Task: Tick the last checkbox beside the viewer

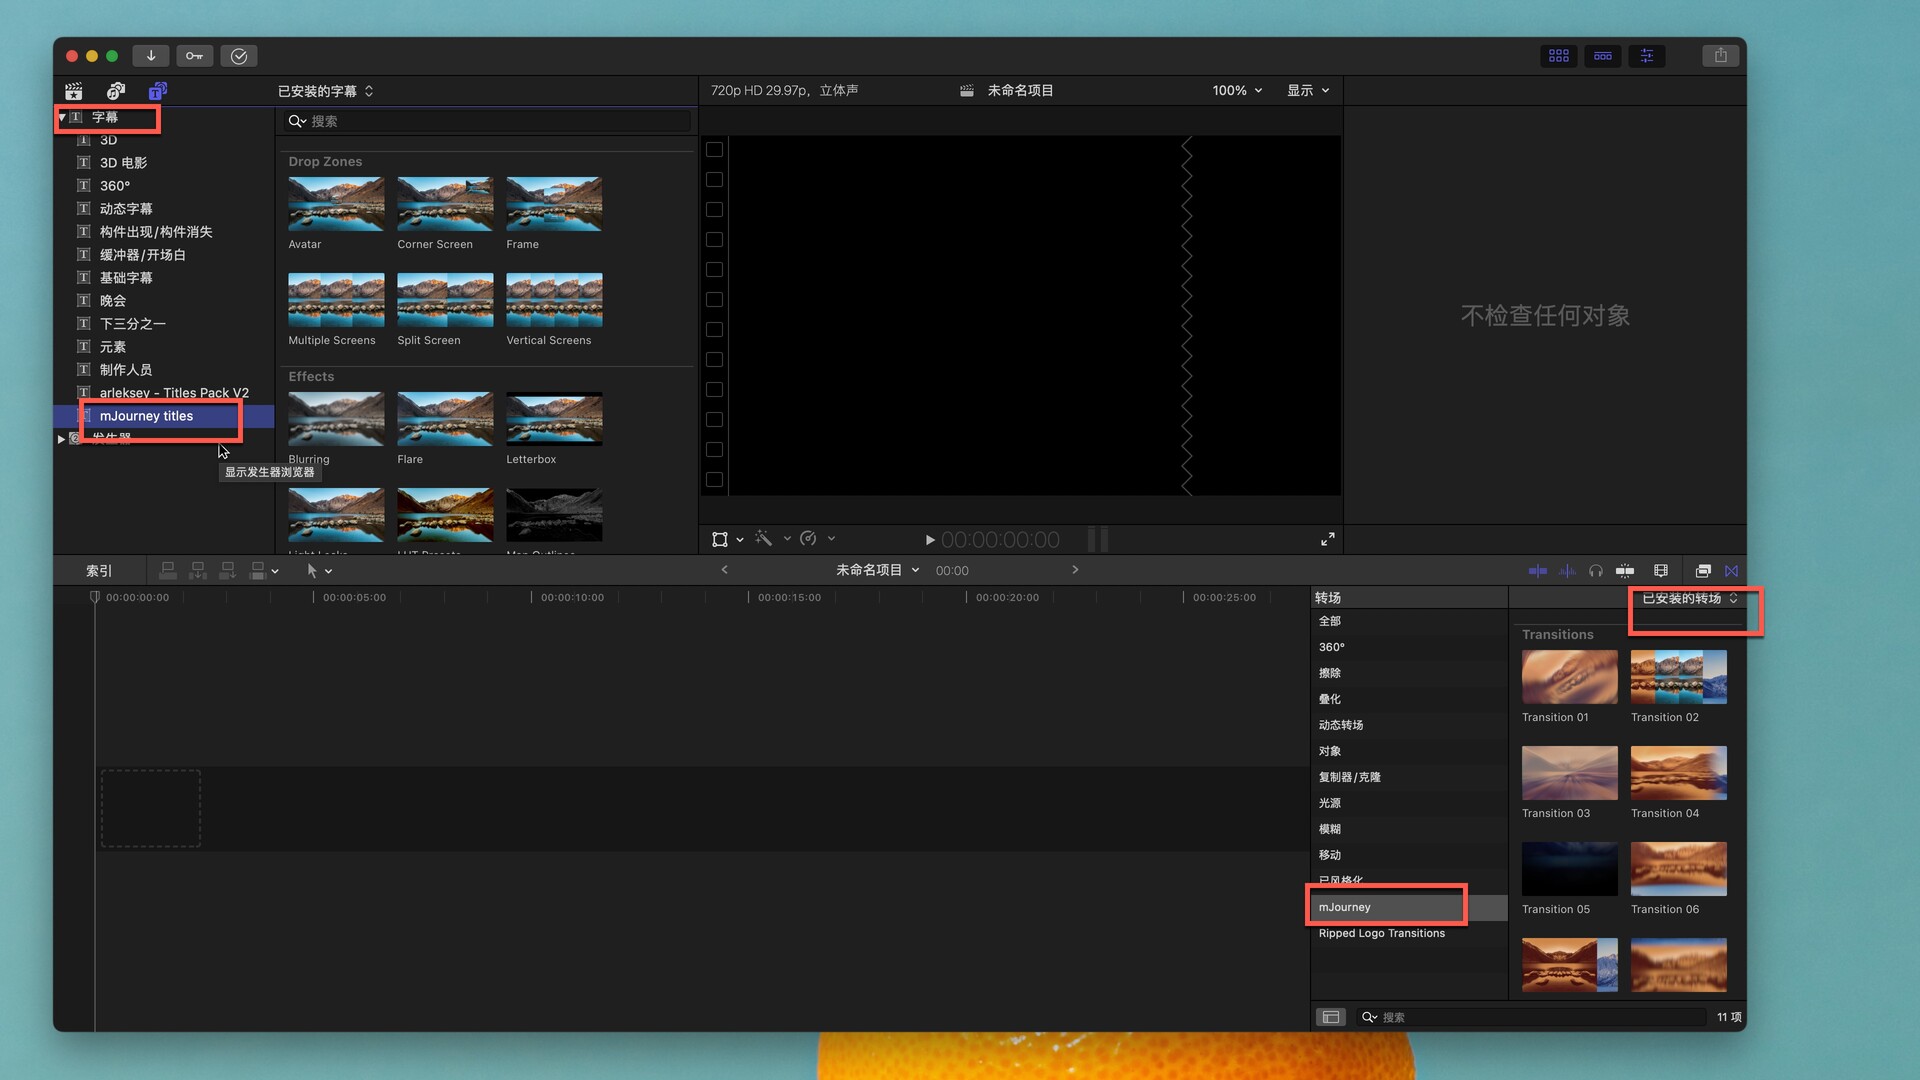Action: click(714, 480)
